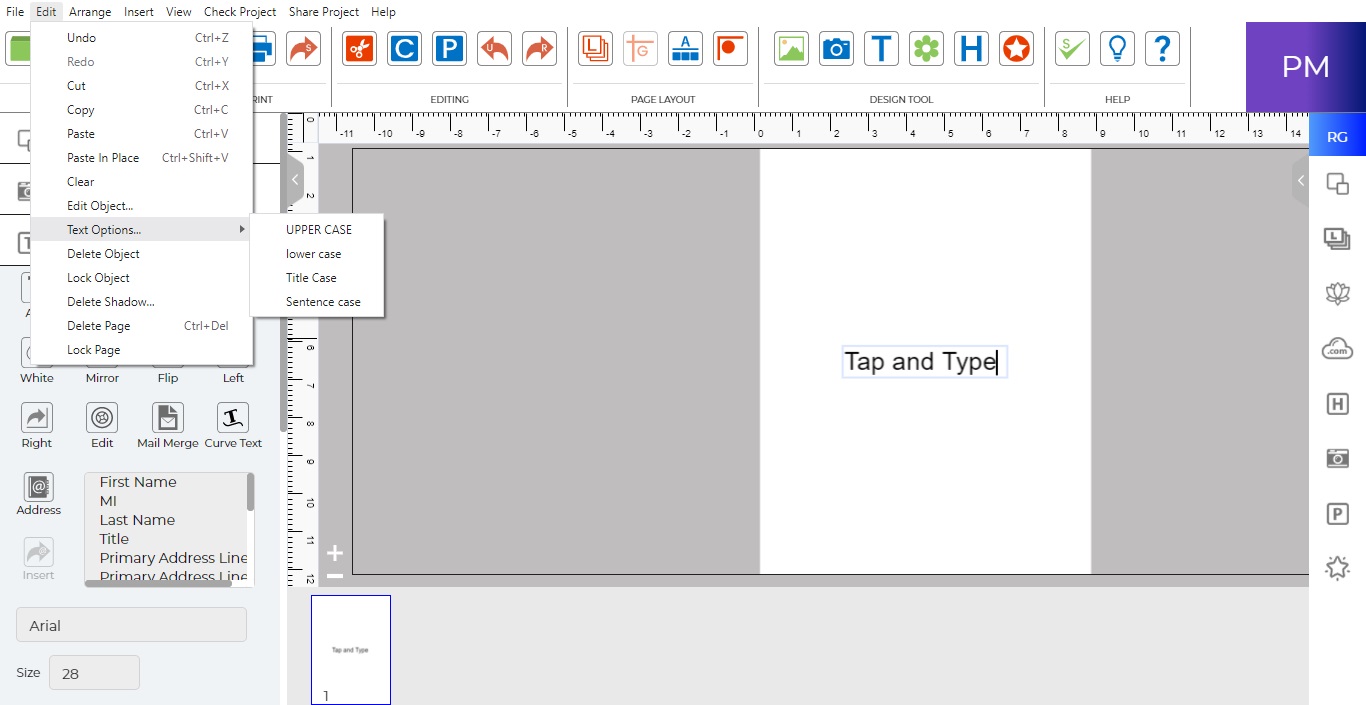Open the Insert menu in menu bar
1366x705 pixels.
pos(139,12)
